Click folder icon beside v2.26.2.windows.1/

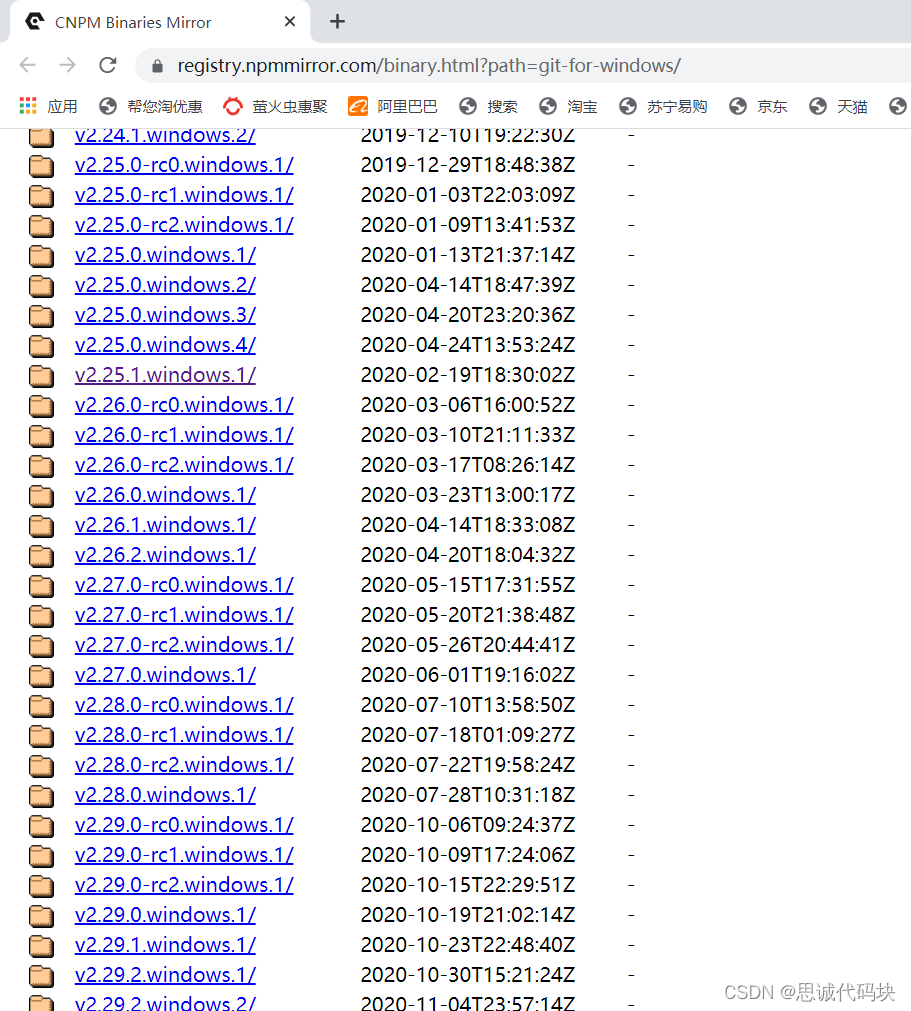point(41,556)
